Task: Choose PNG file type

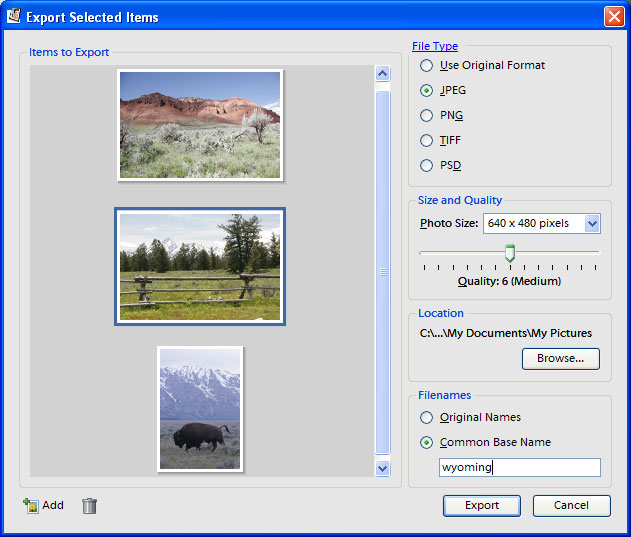Action: point(427,116)
